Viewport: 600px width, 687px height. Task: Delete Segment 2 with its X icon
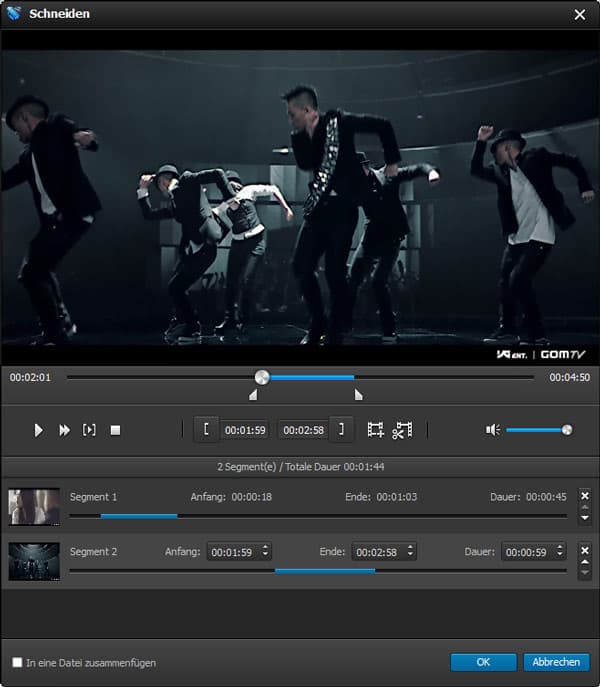tap(585, 550)
